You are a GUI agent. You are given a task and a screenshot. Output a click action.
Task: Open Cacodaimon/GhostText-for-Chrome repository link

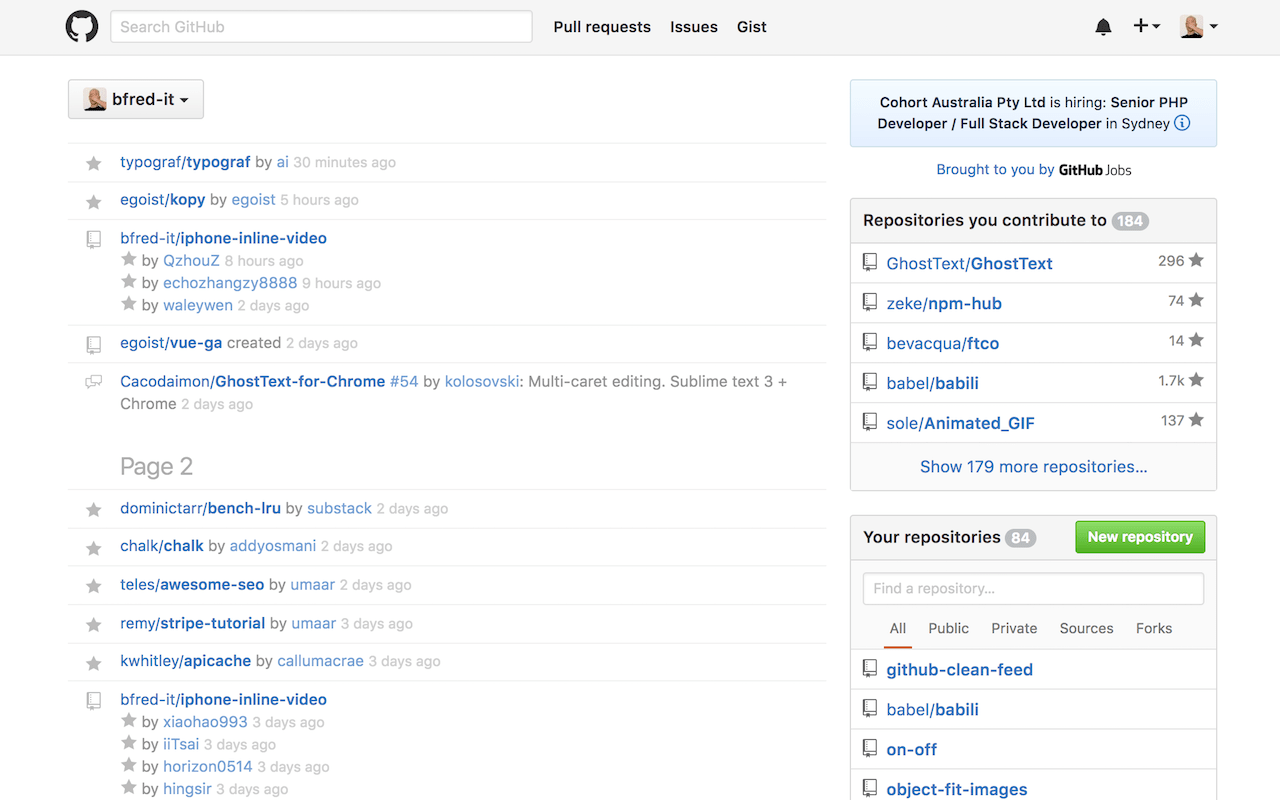coord(253,381)
